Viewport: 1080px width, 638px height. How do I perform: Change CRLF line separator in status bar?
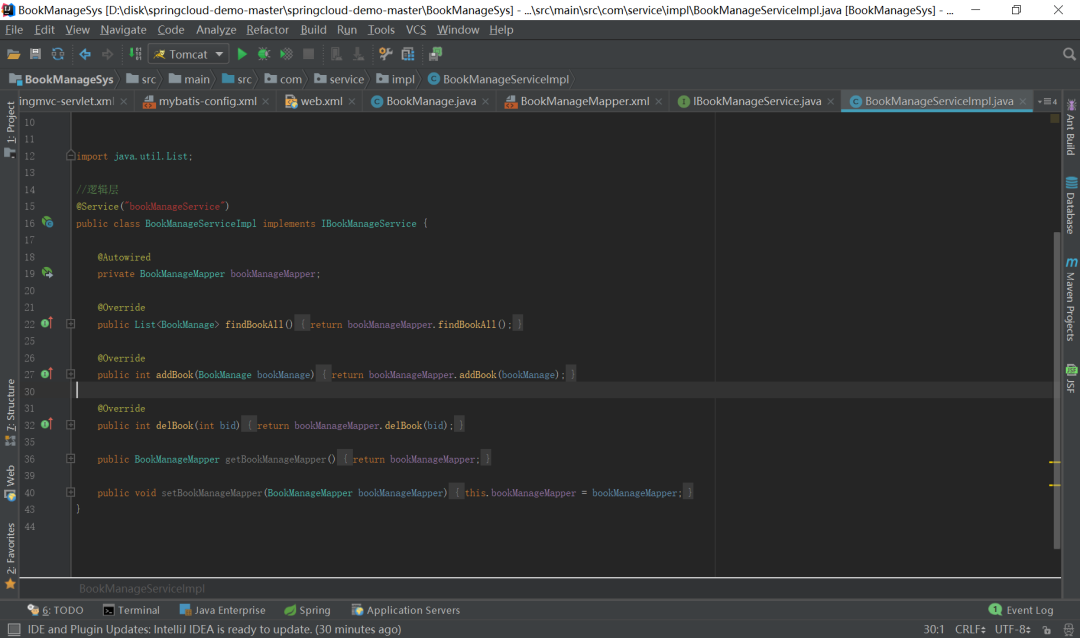[970, 629]
